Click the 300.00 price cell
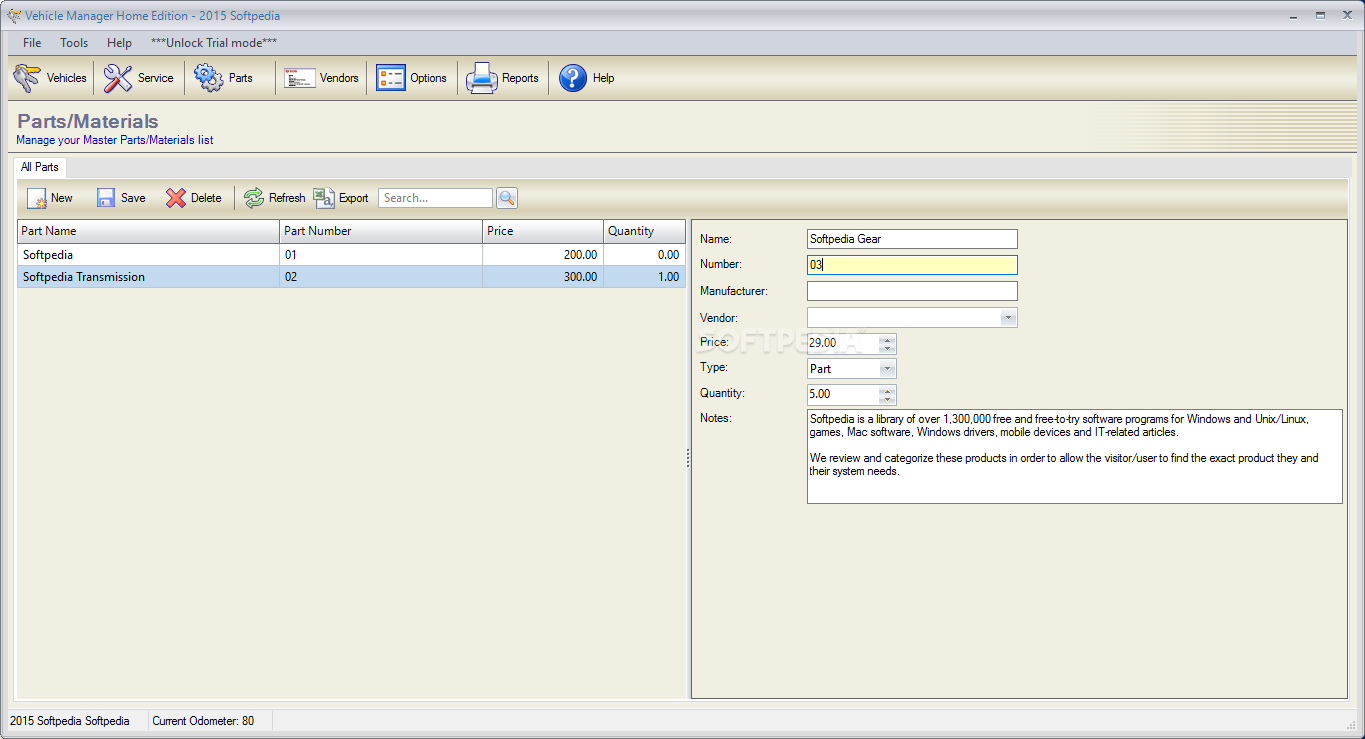 coord(543,277)
